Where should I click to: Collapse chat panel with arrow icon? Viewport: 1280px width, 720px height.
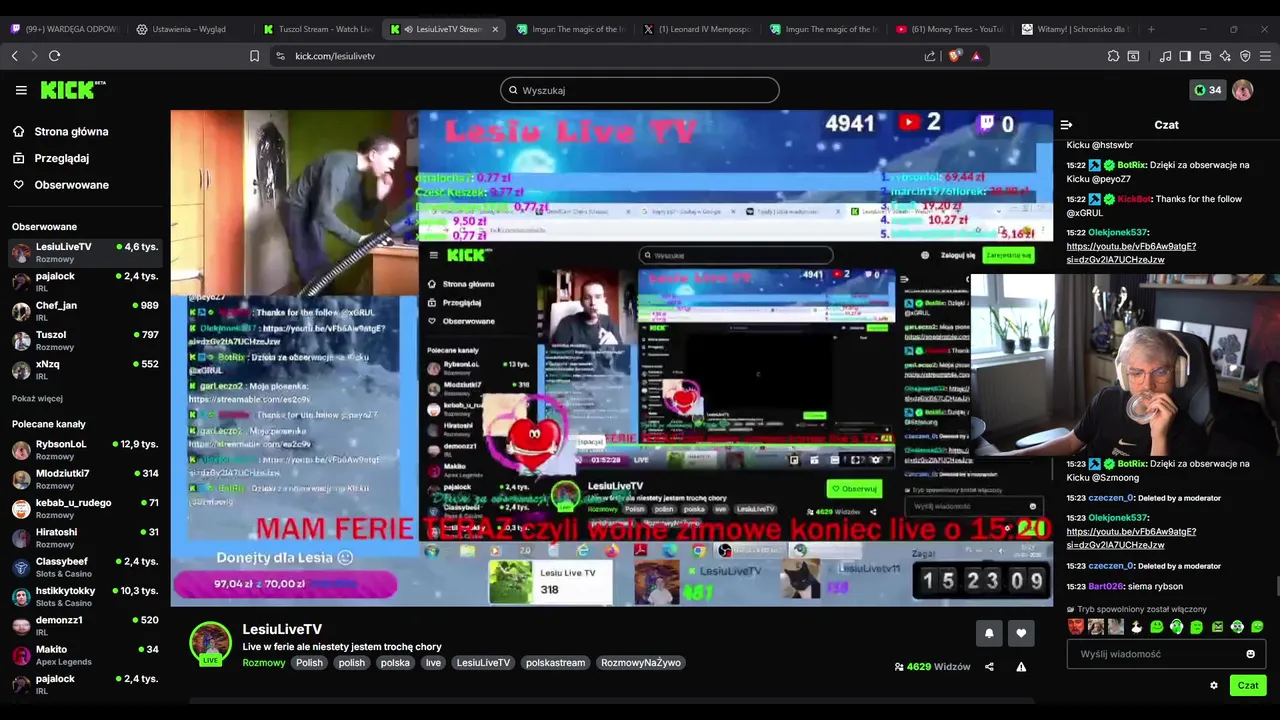pyautogui.click(x=1066, y=125)
